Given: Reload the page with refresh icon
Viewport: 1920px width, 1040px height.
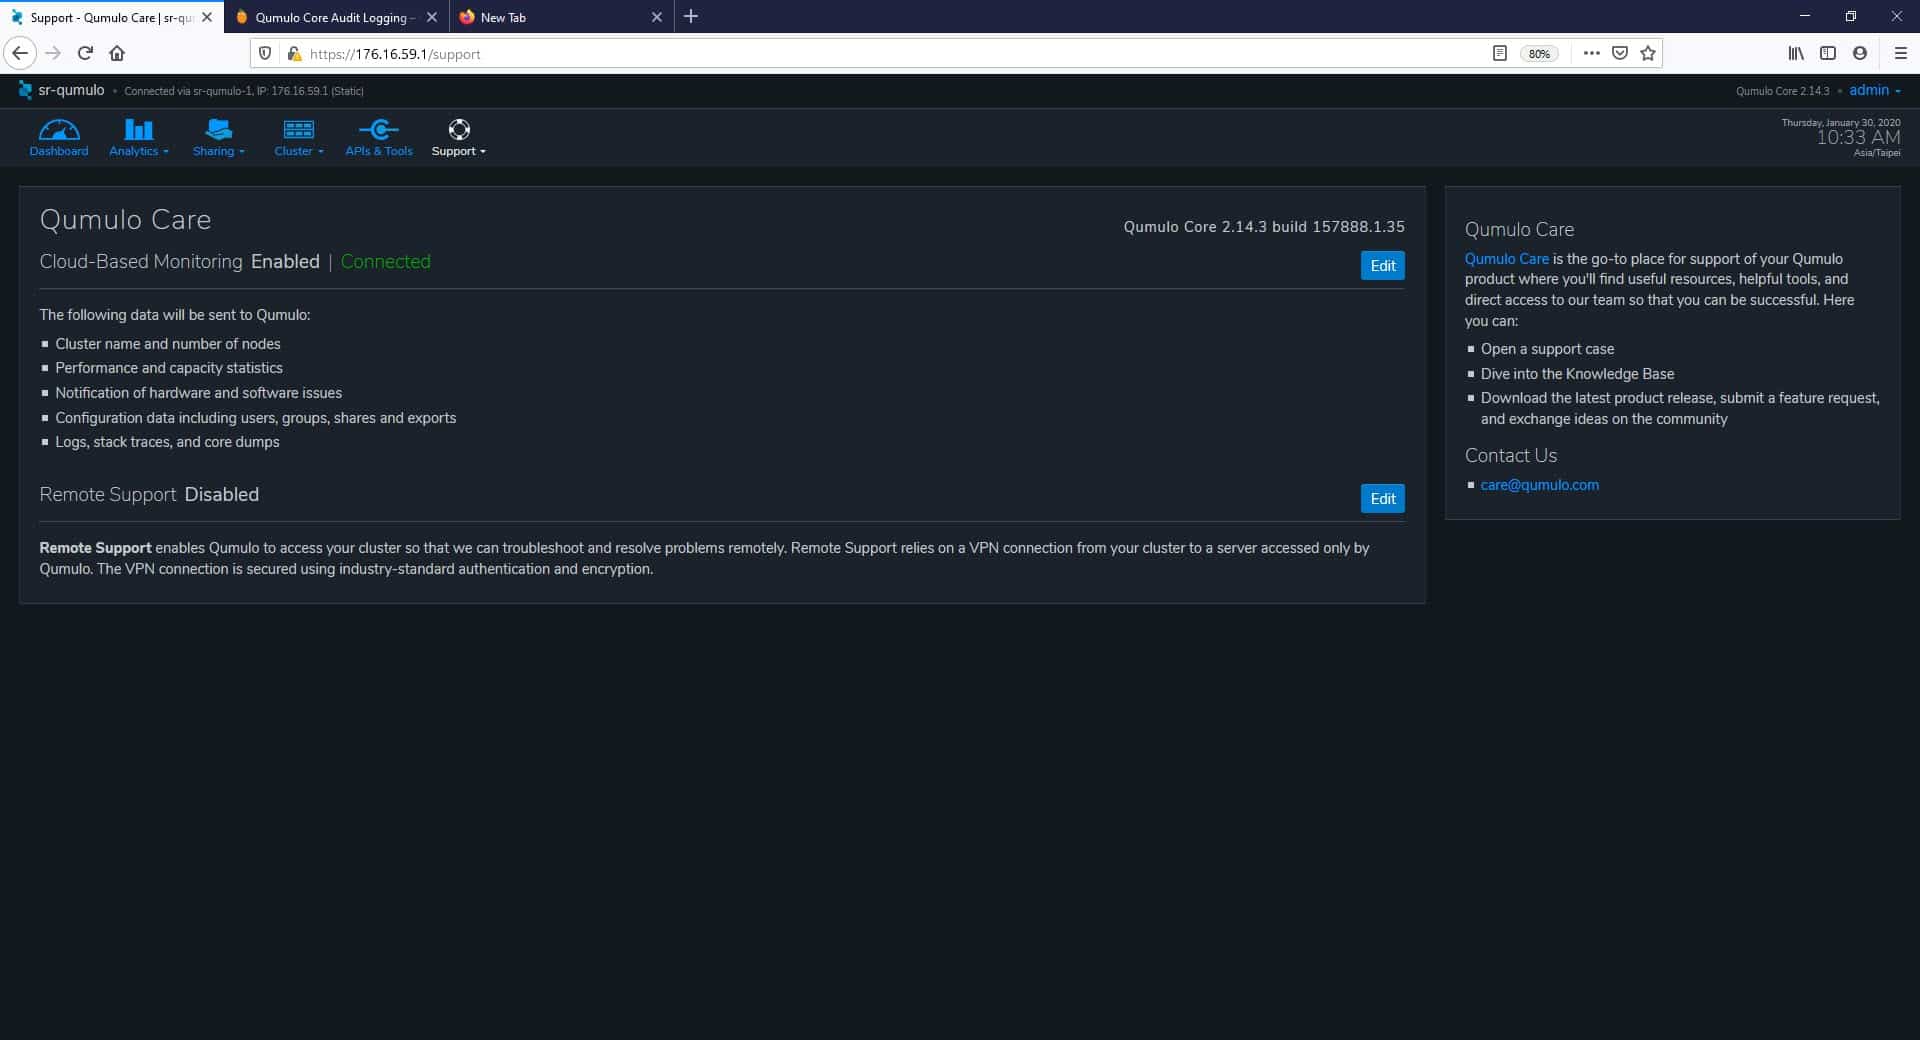Looking at the screenshot, I should coord(85,53).
